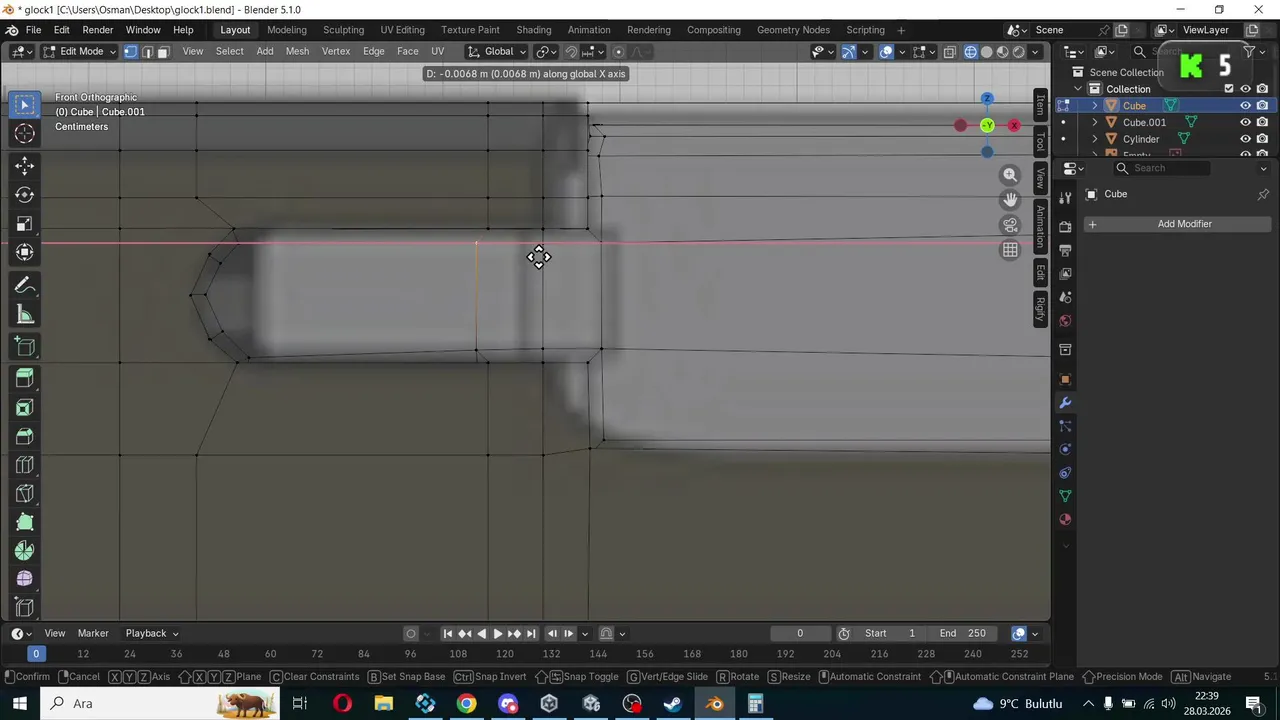This screenshot has height=720, width=1280.
Task: Click Add Modifier button
Action: pyautogui.click(x=1178, y=224)
